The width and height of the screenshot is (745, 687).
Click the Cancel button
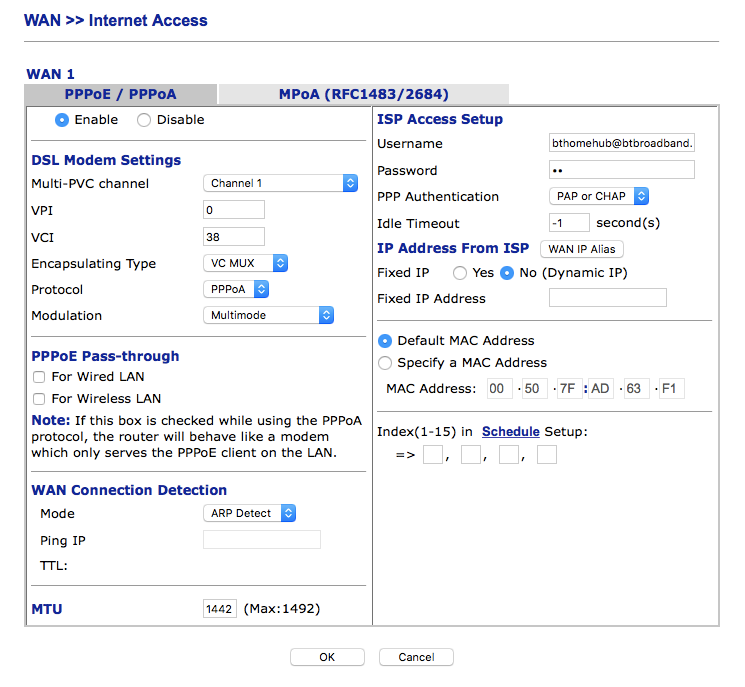[416, 657]
